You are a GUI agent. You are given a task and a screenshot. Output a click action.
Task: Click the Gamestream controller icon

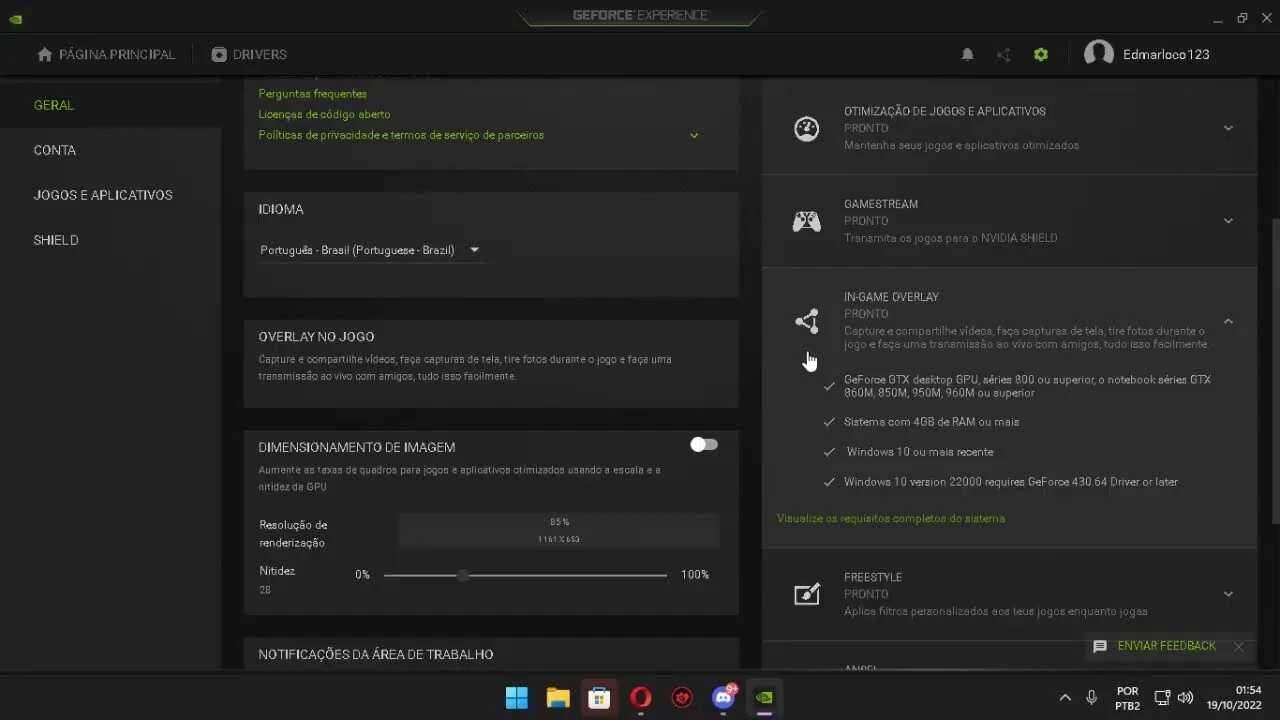click(806, 221)
